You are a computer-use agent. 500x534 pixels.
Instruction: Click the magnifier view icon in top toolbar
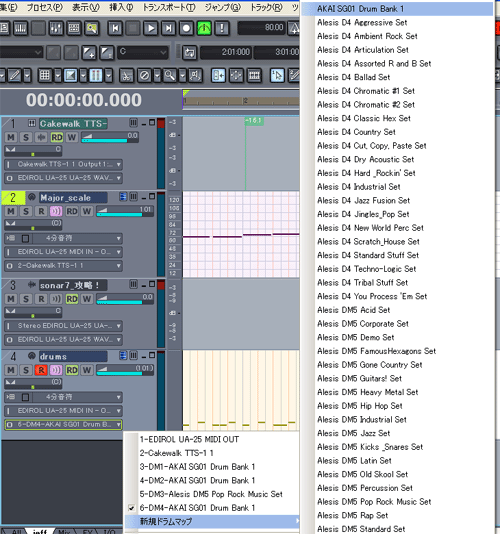92,28
